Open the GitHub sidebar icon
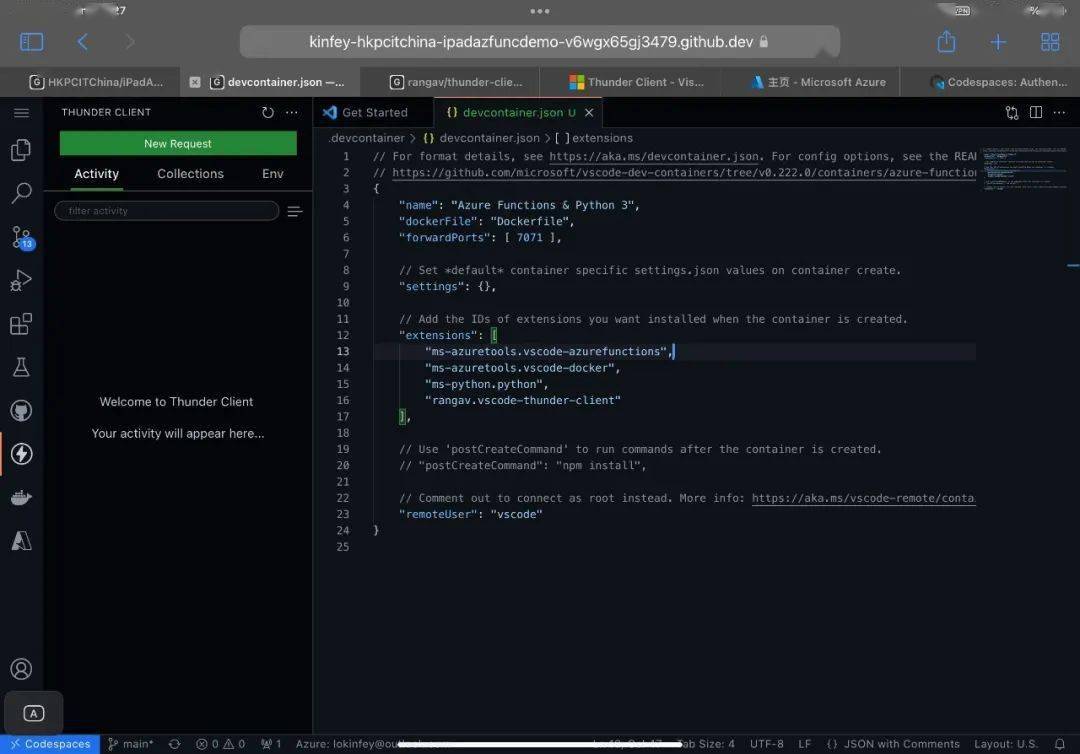Image resolution: width=1080 pixels, height=754 pixels. [22, 410]
